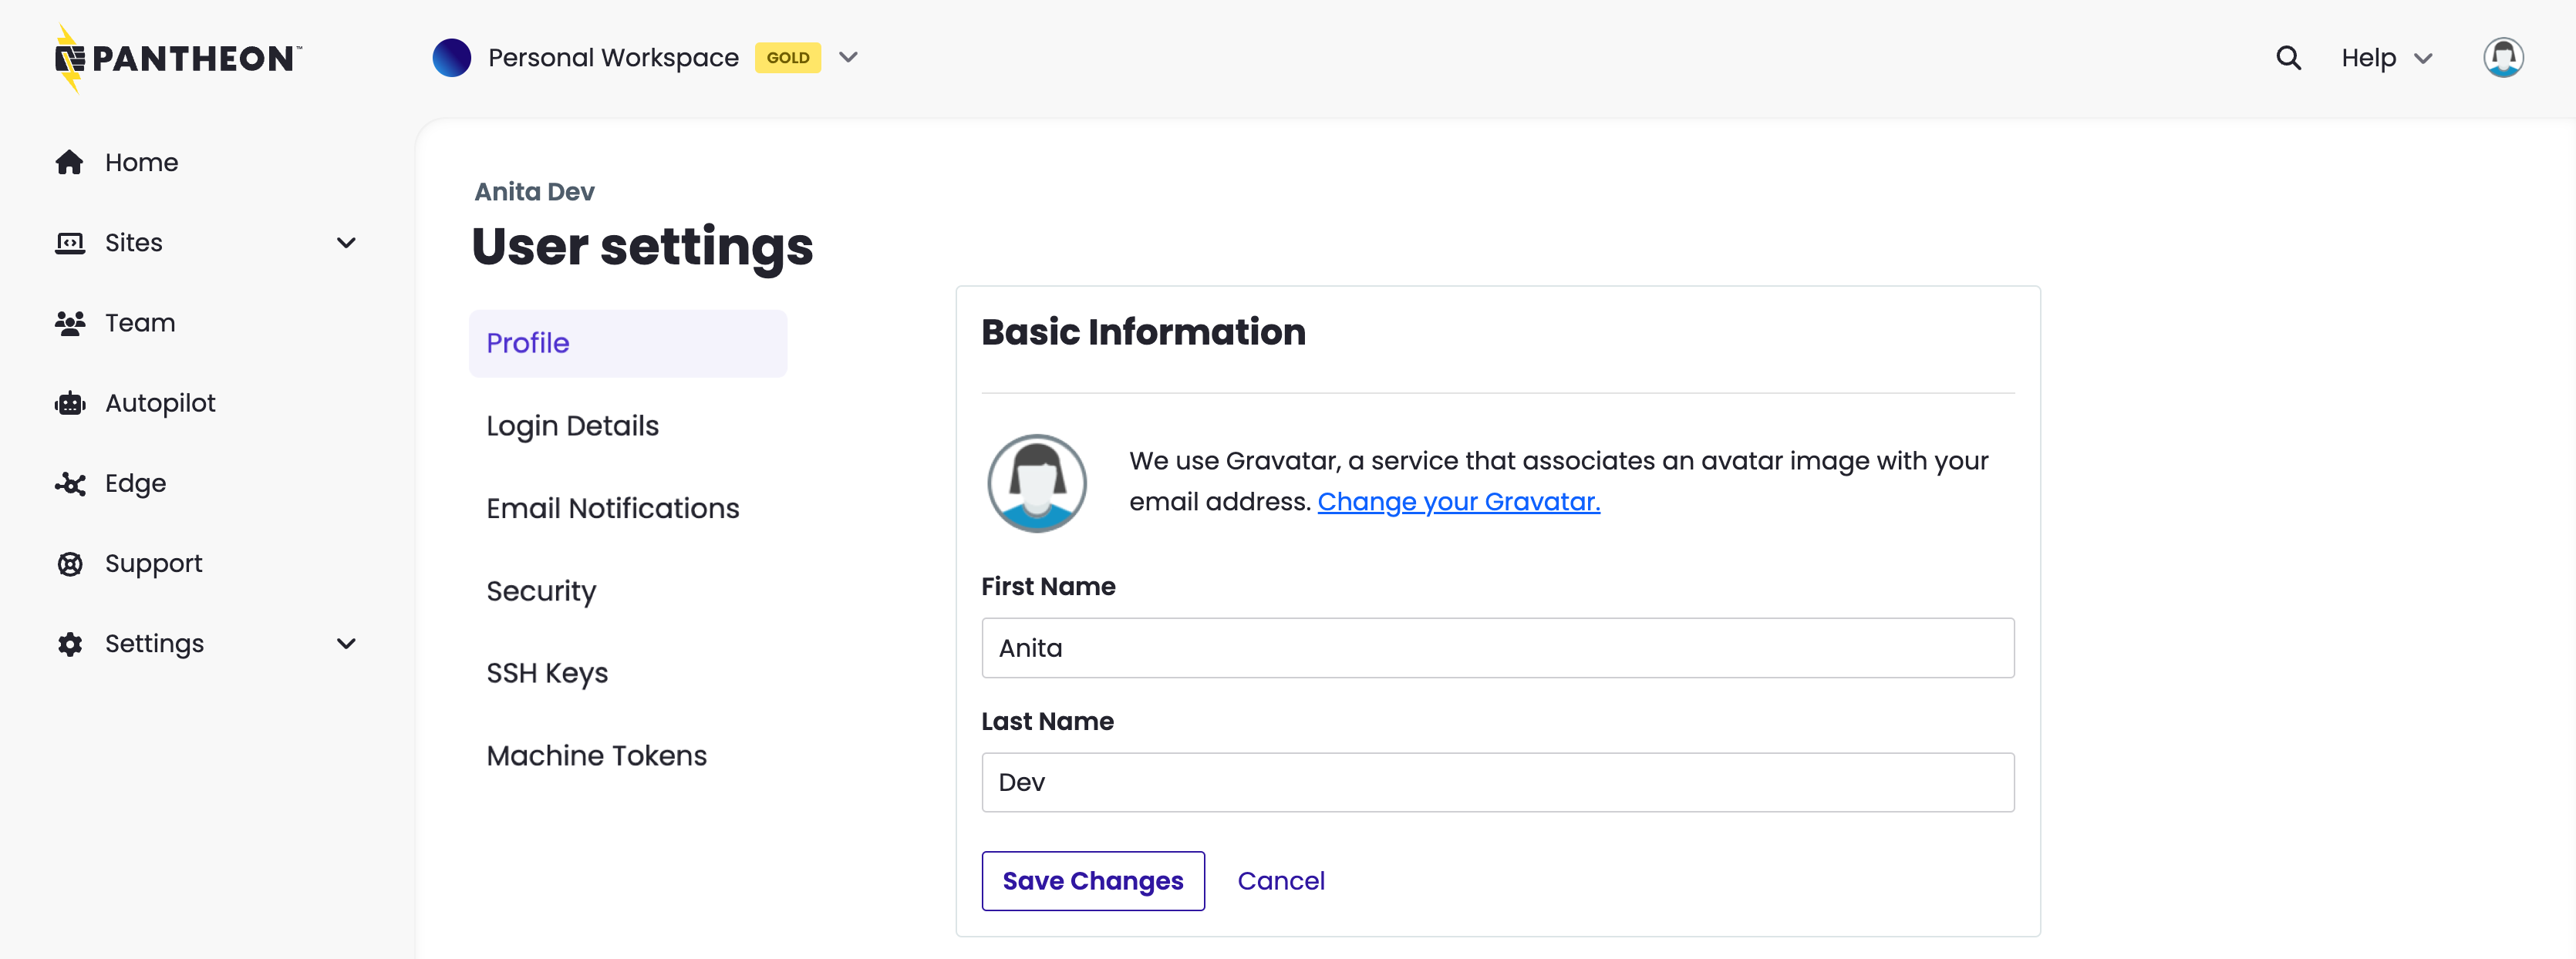Open the Machine Tokens section
This screenshot has width=2576, height=959.
coord(596,755)
